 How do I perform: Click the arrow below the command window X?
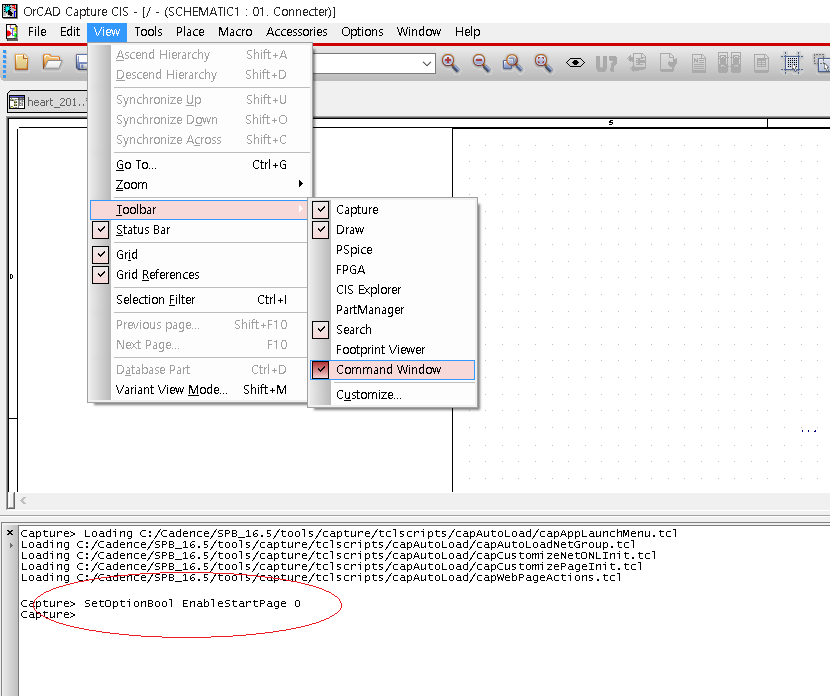(11, 545)
